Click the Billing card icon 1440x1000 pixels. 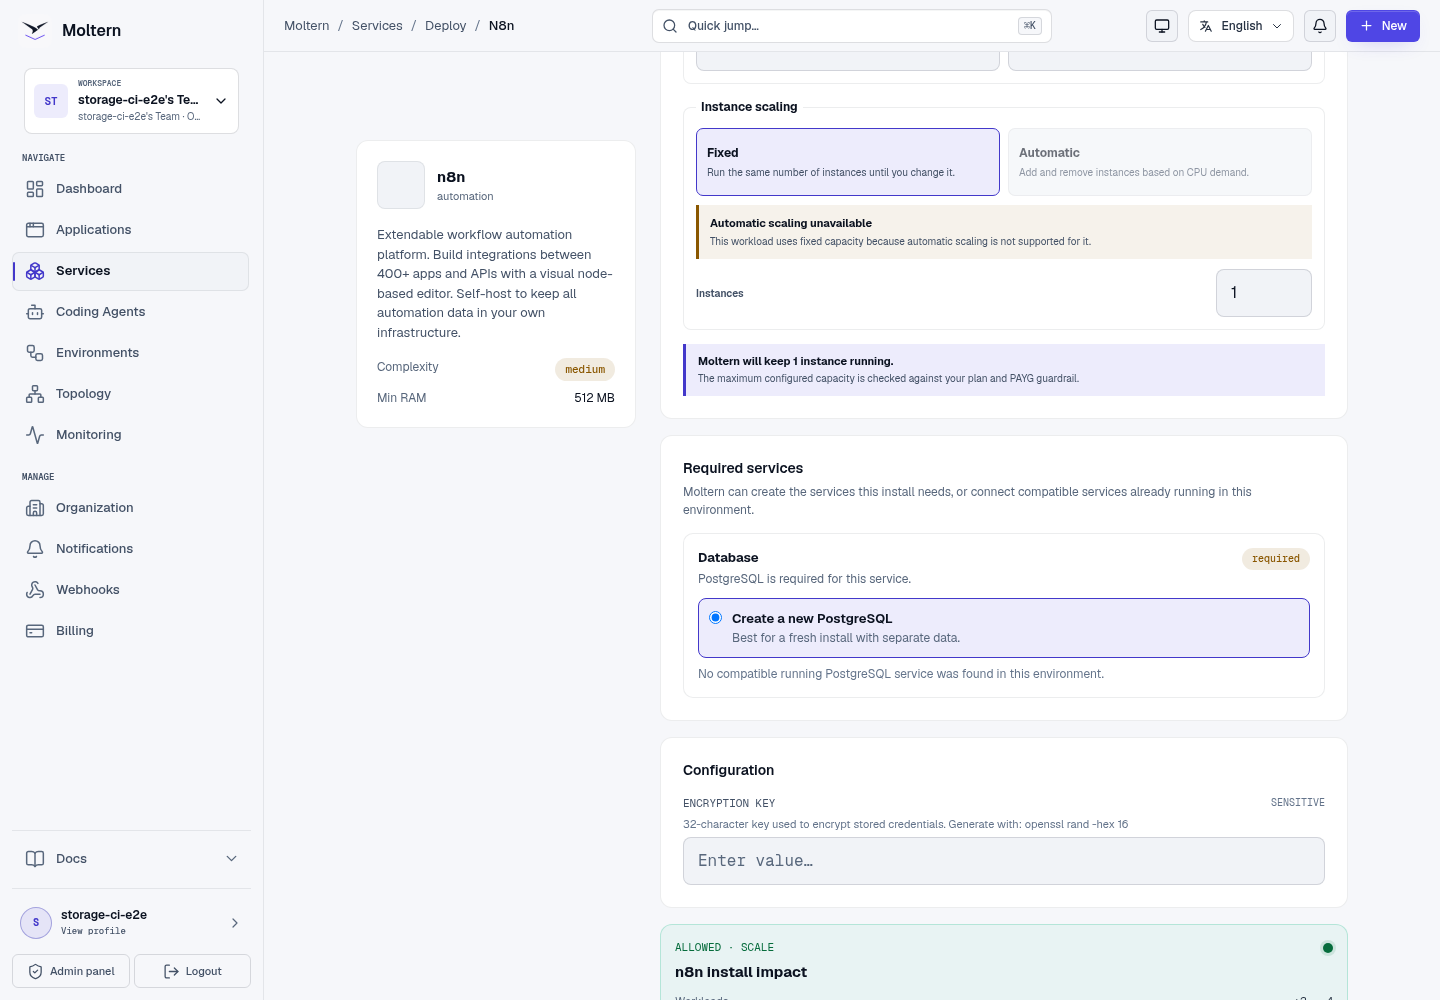pos(35,631)
